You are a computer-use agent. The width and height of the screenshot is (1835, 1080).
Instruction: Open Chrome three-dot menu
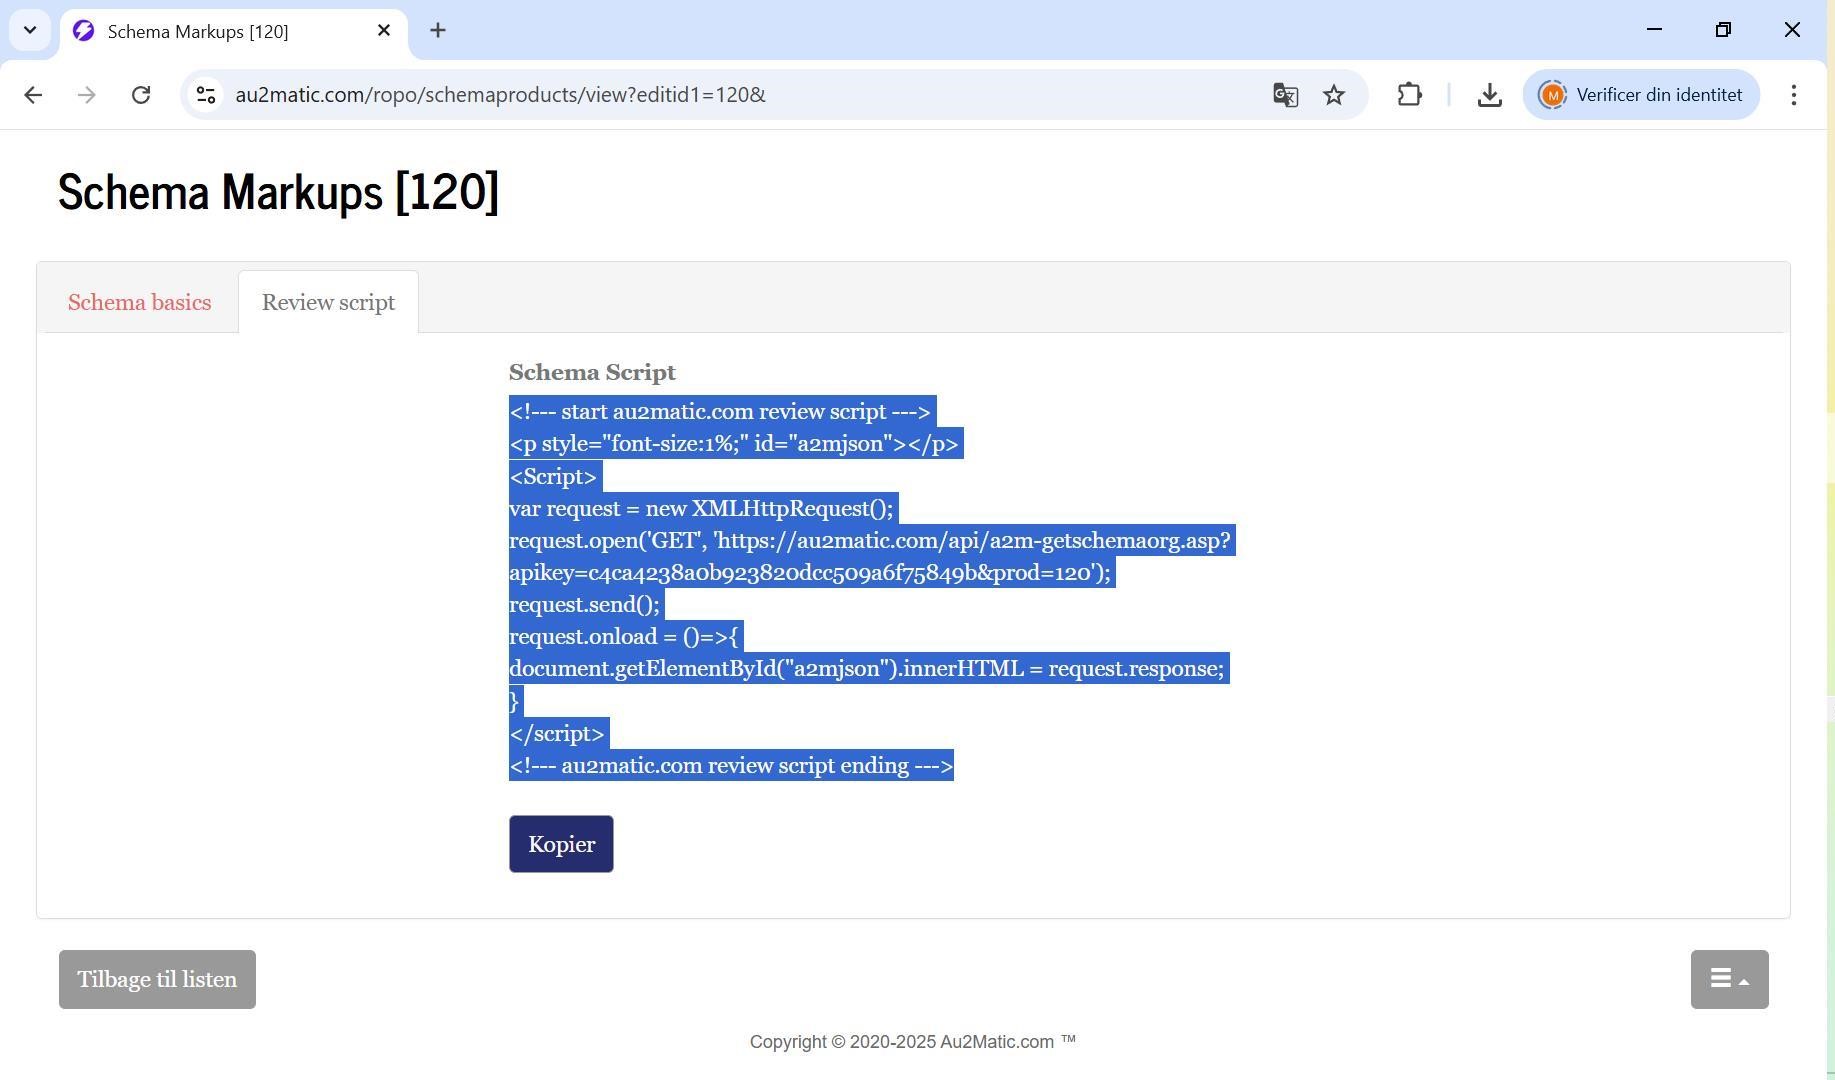tap(1793, 95)
